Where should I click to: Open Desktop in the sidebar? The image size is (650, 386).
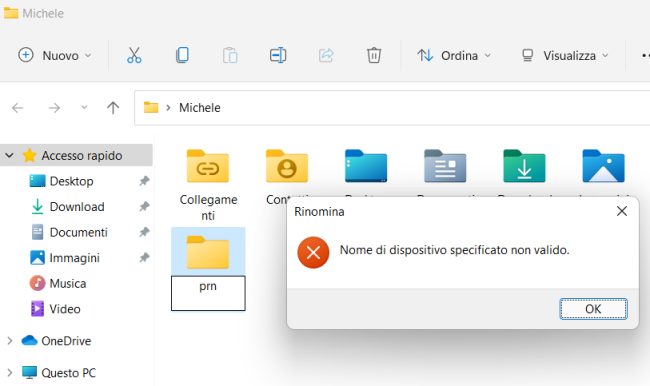point(71,181)
